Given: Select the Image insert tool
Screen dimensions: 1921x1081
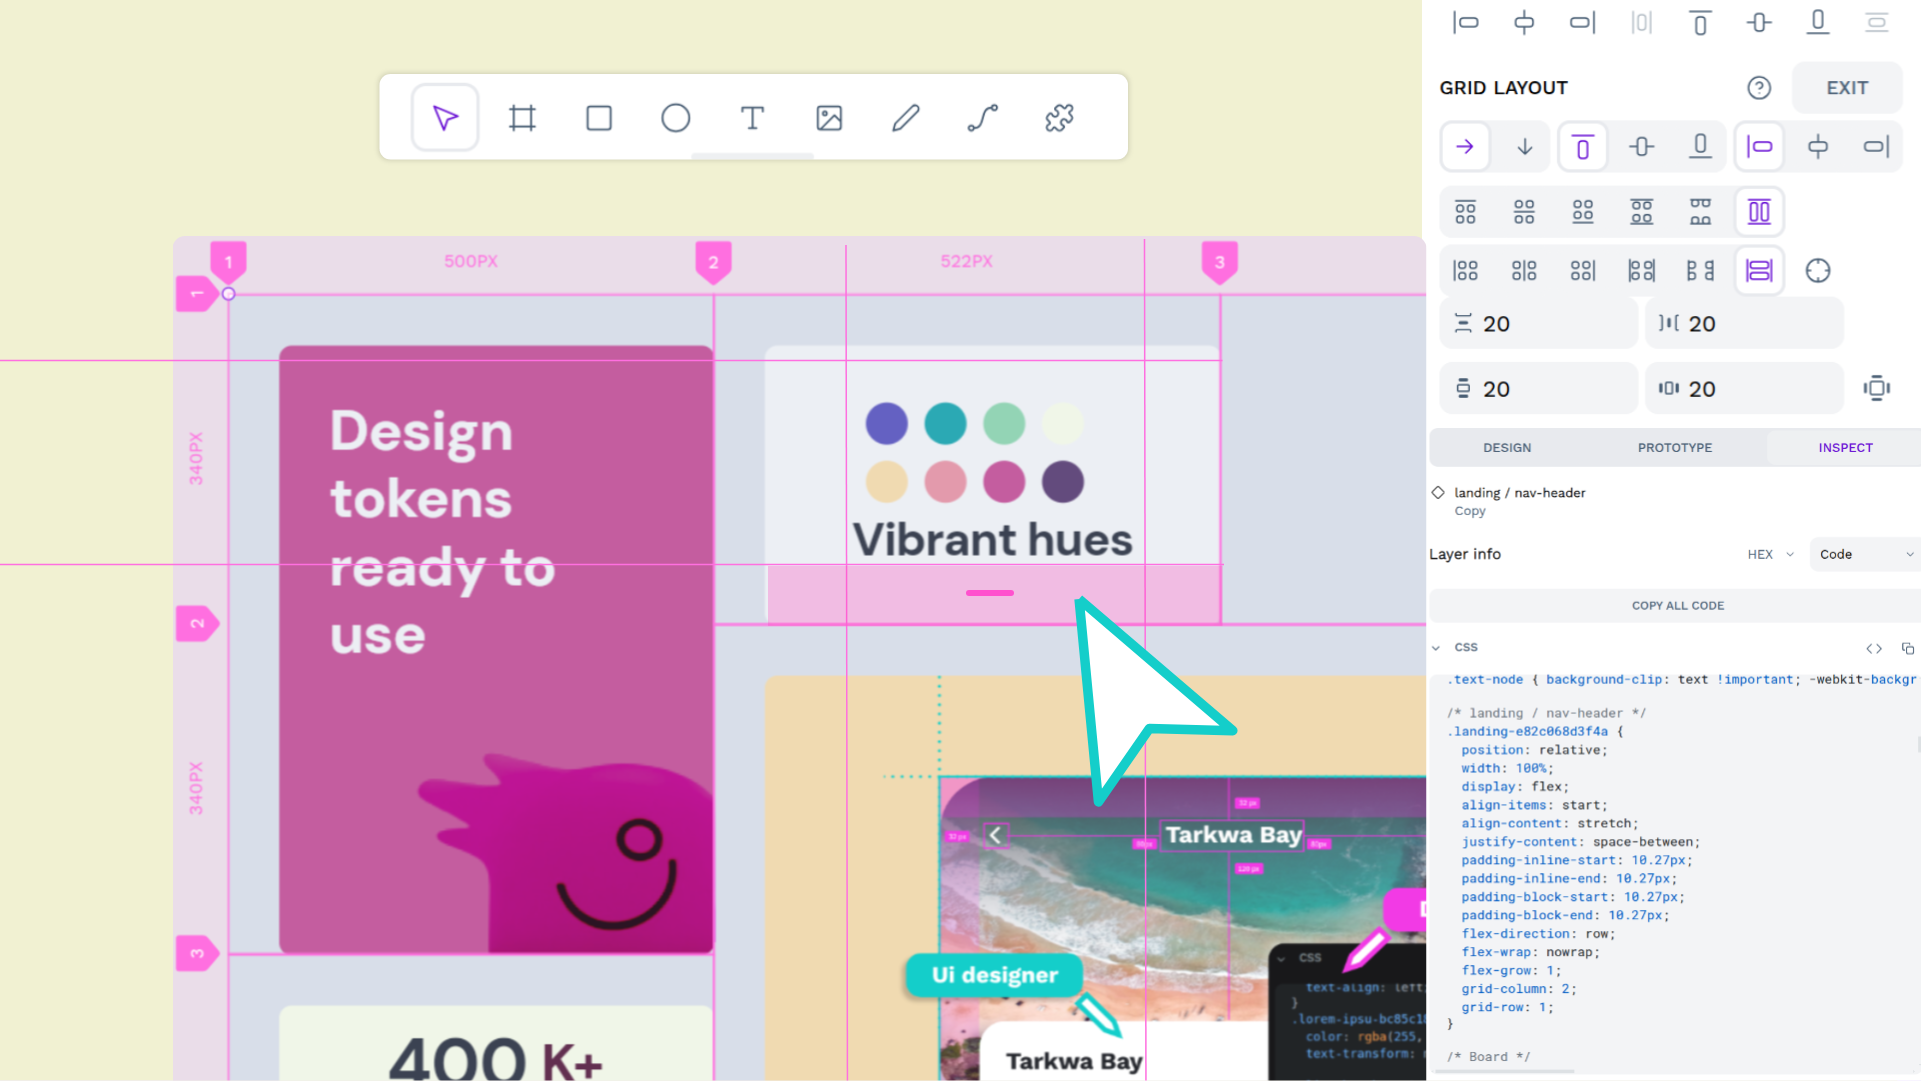Looking at the screenshot, I should tap(829, 118).
